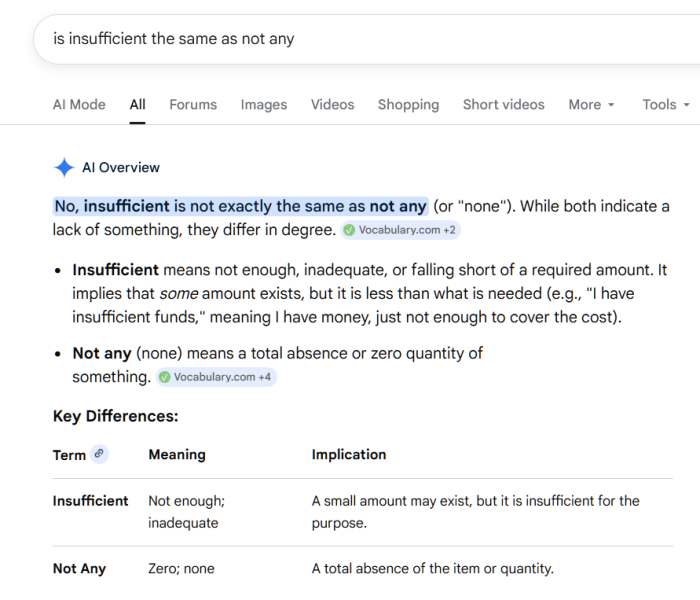Image resolution: width=700 pixels, height=600 pixels.
Task: Click the Implication column header
Action: [x=348, y=455]
